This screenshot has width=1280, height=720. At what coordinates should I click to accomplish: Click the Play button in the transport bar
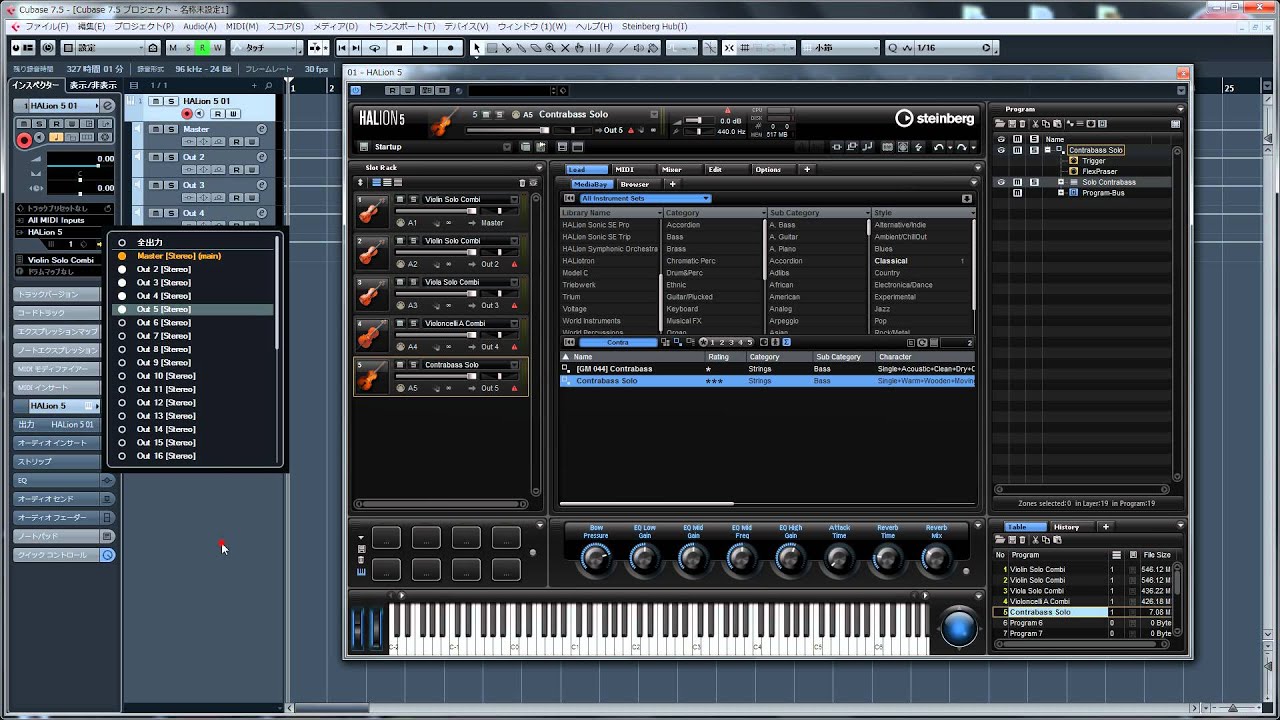coord(425,47)
